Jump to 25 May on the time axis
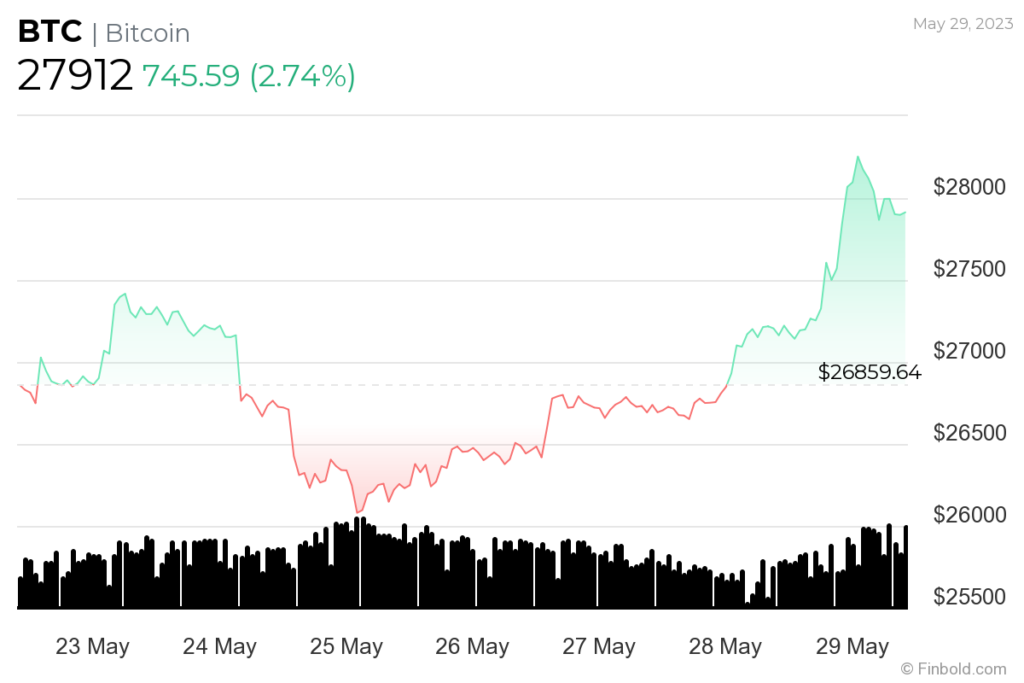The image size is (1024, 683). [346, 647]
